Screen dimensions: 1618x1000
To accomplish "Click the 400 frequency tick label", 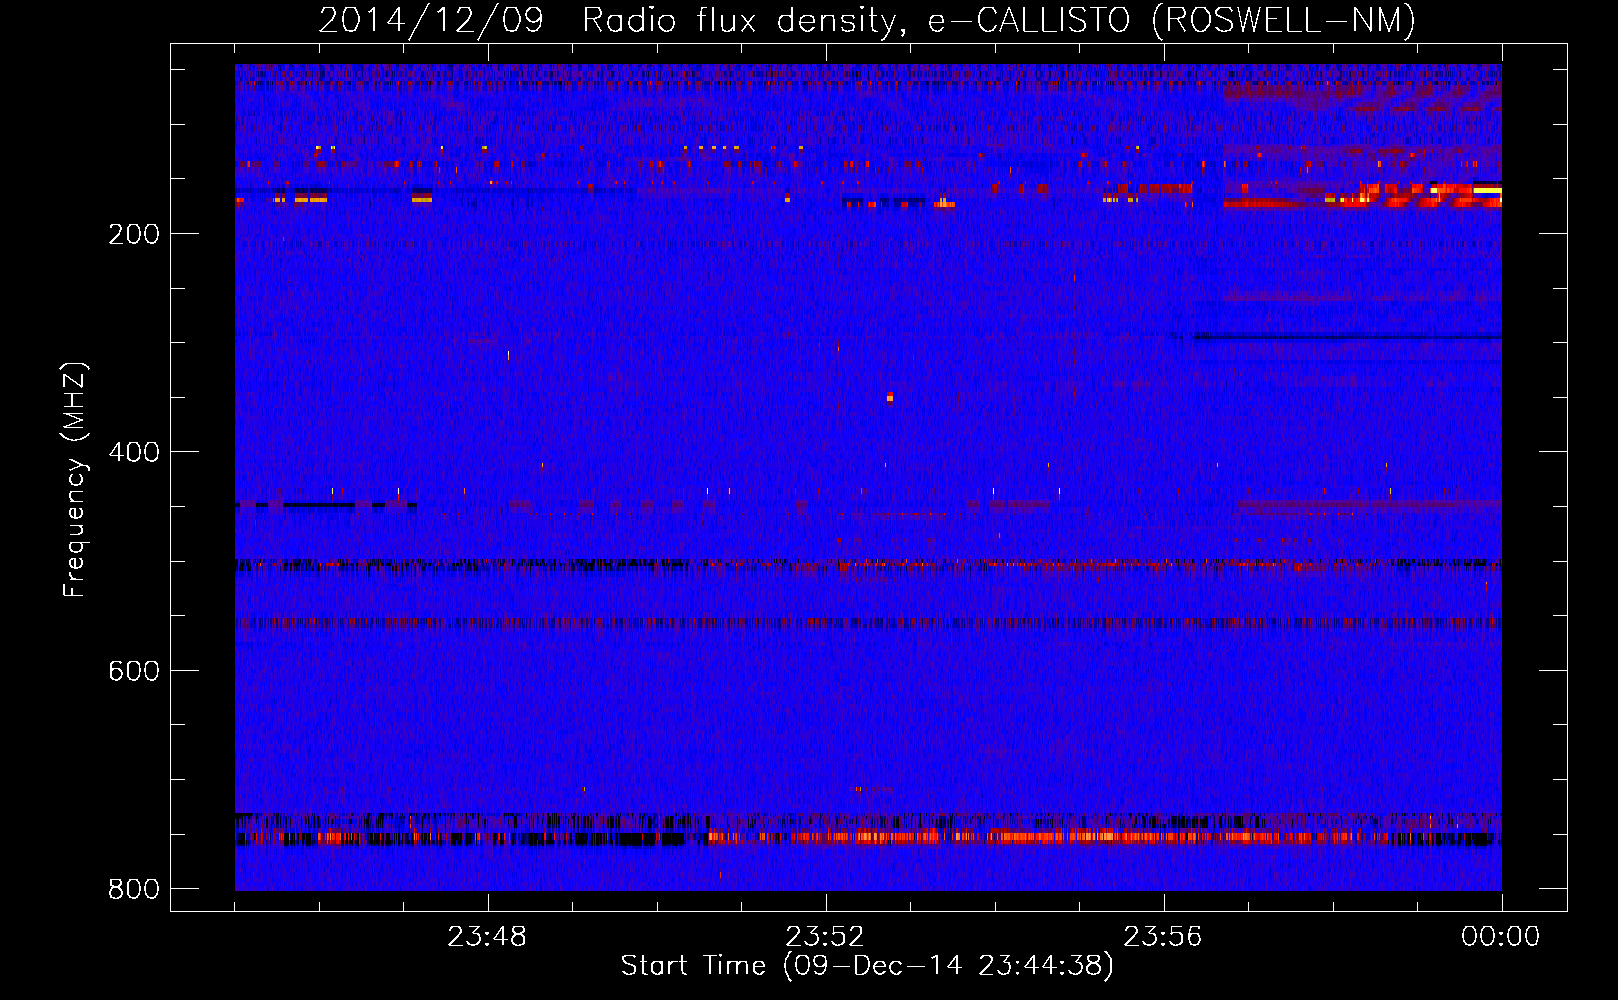I will [134, 452].
